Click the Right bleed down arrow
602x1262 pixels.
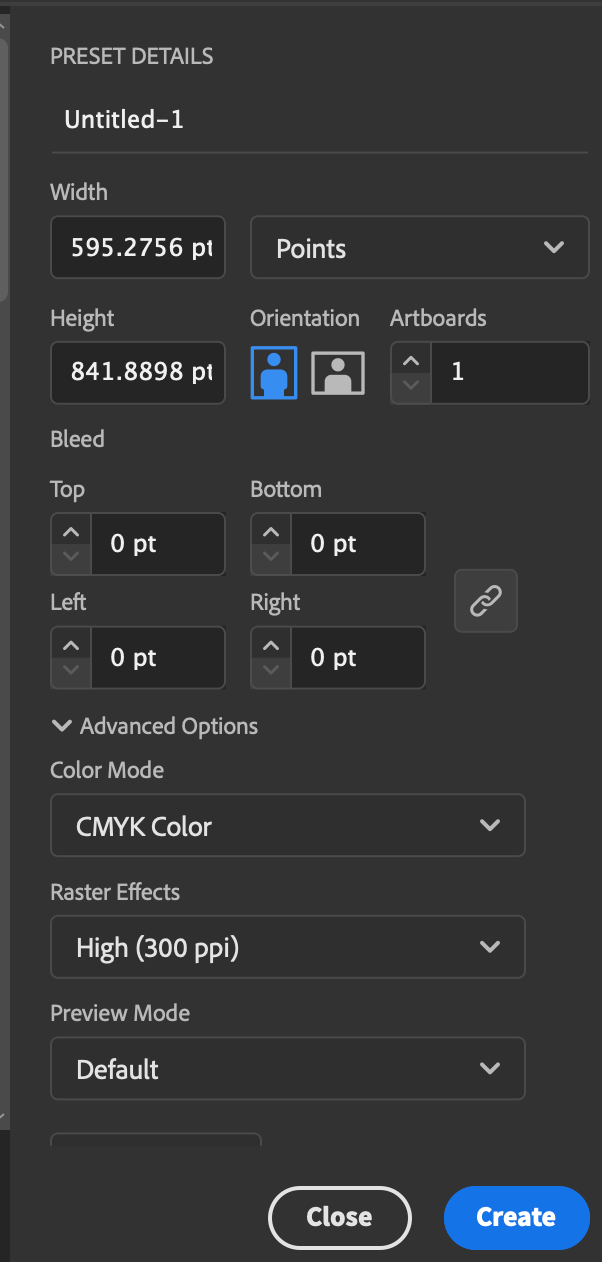pyautogui.click(x=270, y=671)
